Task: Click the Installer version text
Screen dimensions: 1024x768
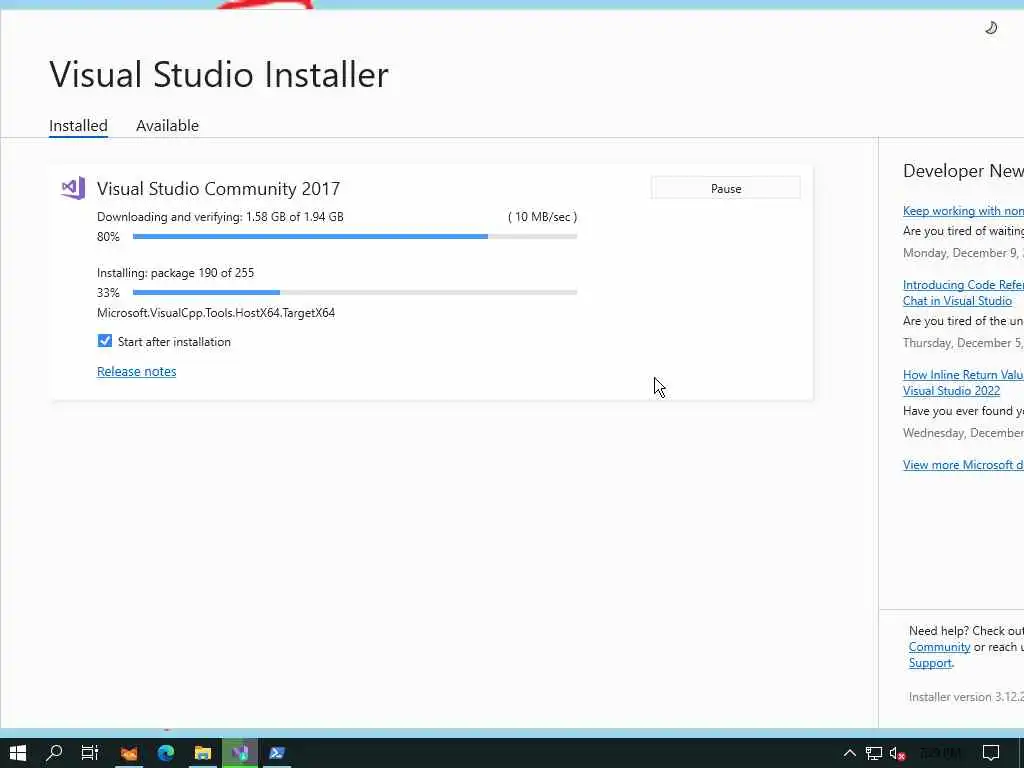Action: point(966,697)
